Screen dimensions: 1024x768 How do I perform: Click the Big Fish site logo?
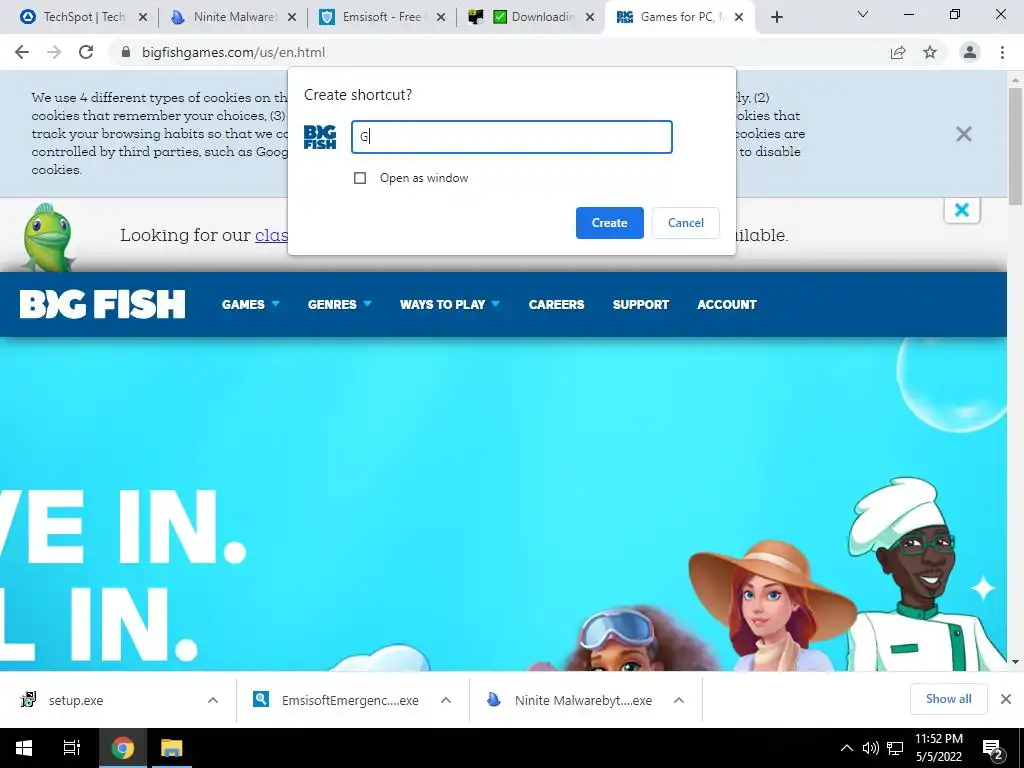[x=103, y=304]
